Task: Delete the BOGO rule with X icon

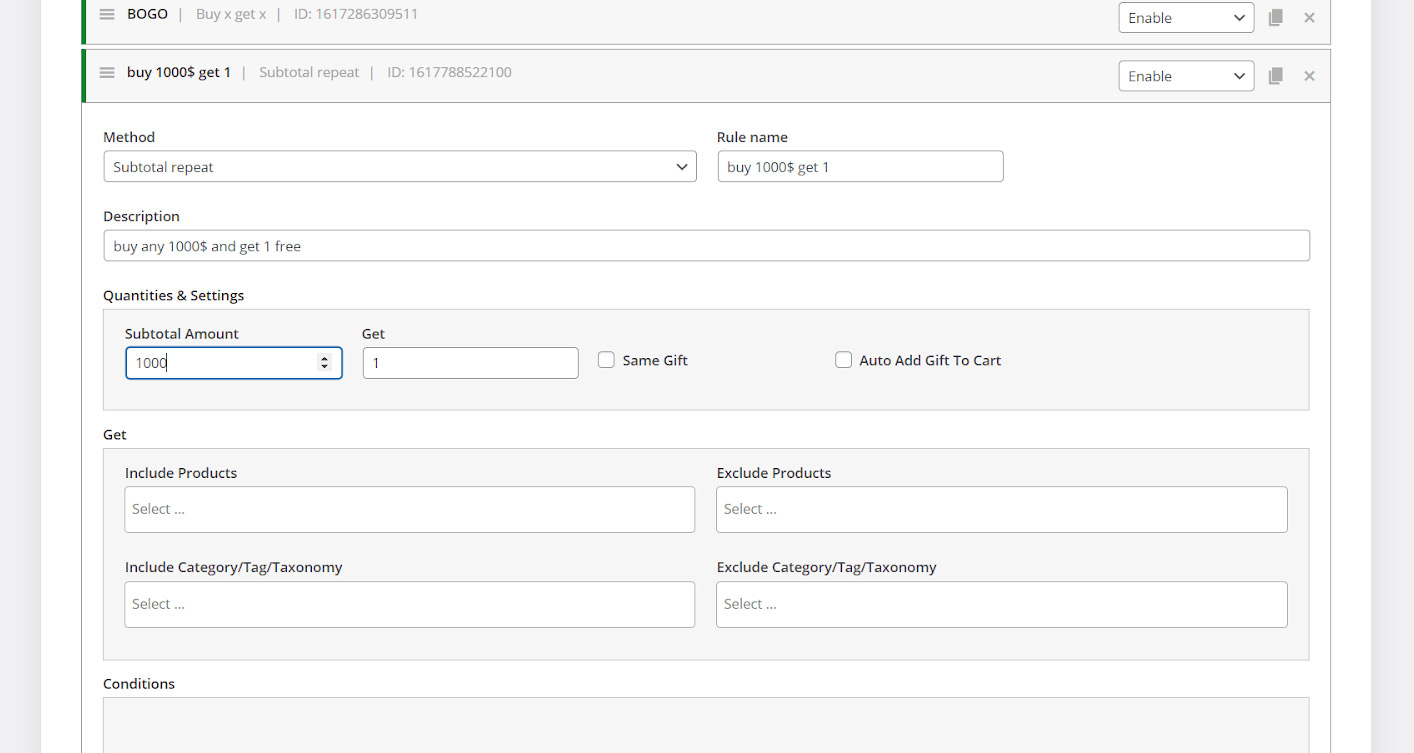Action: pos(1309,18)
